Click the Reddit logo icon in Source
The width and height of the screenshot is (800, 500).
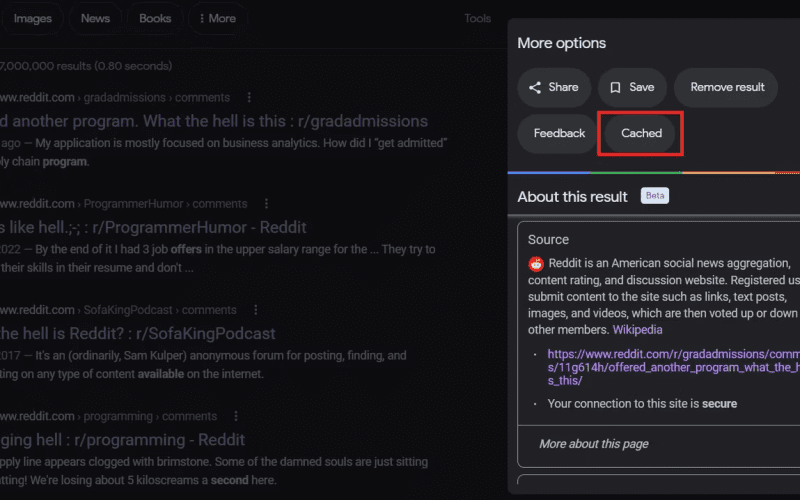pyautogui.click(x=536, y=264)
